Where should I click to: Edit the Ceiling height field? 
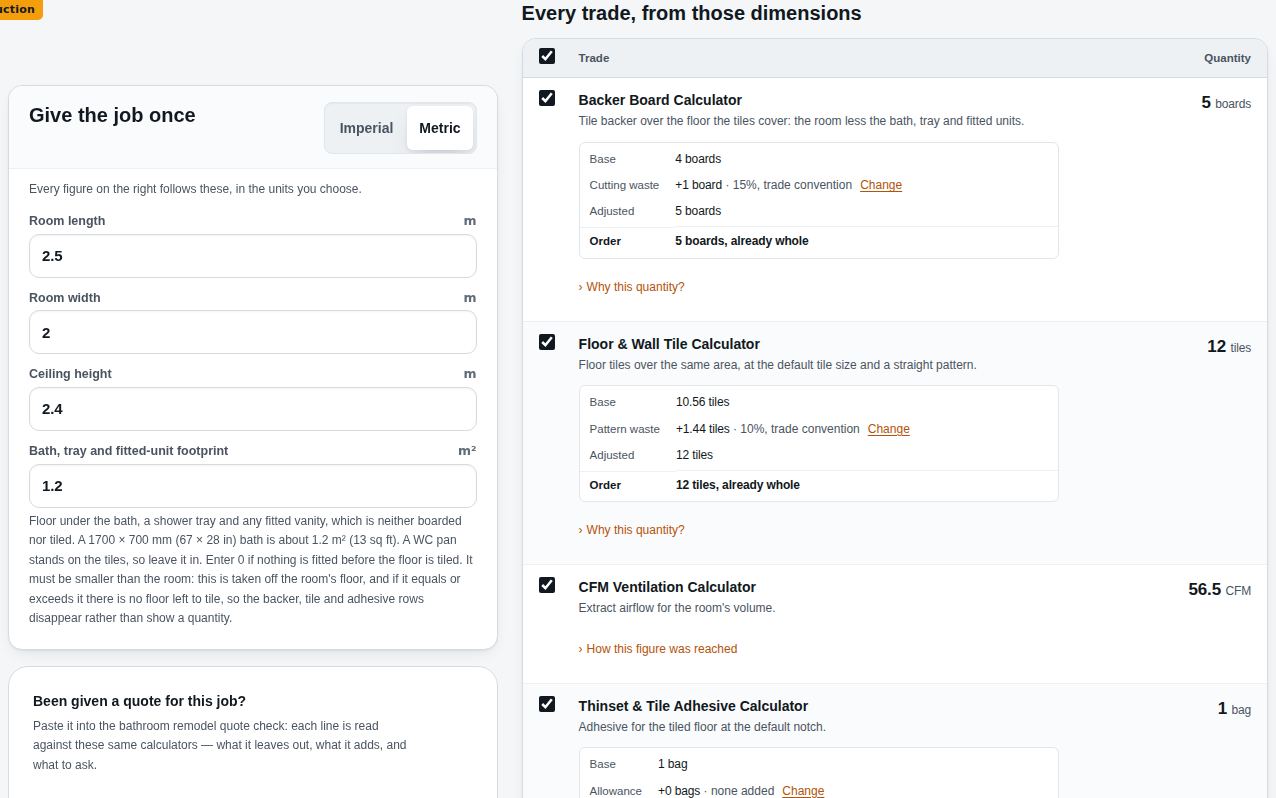[x=253, y=409]
